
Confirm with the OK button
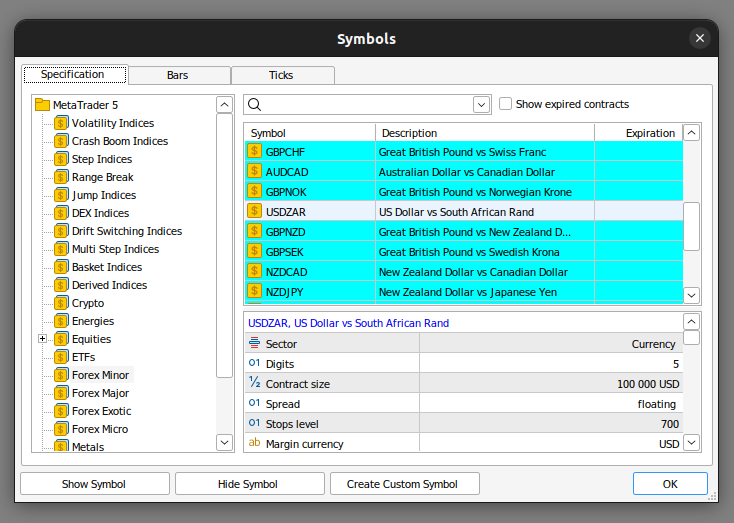click(x=670, y=484)
